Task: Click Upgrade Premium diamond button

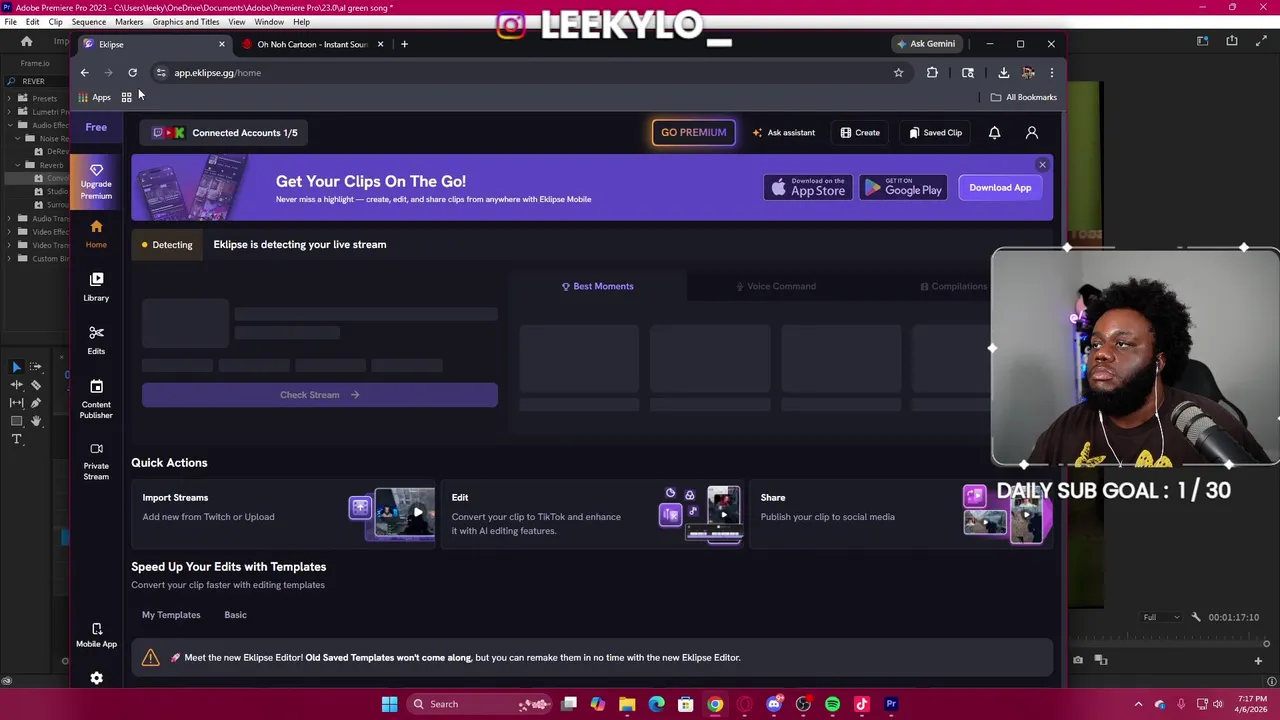Action: 96,182
